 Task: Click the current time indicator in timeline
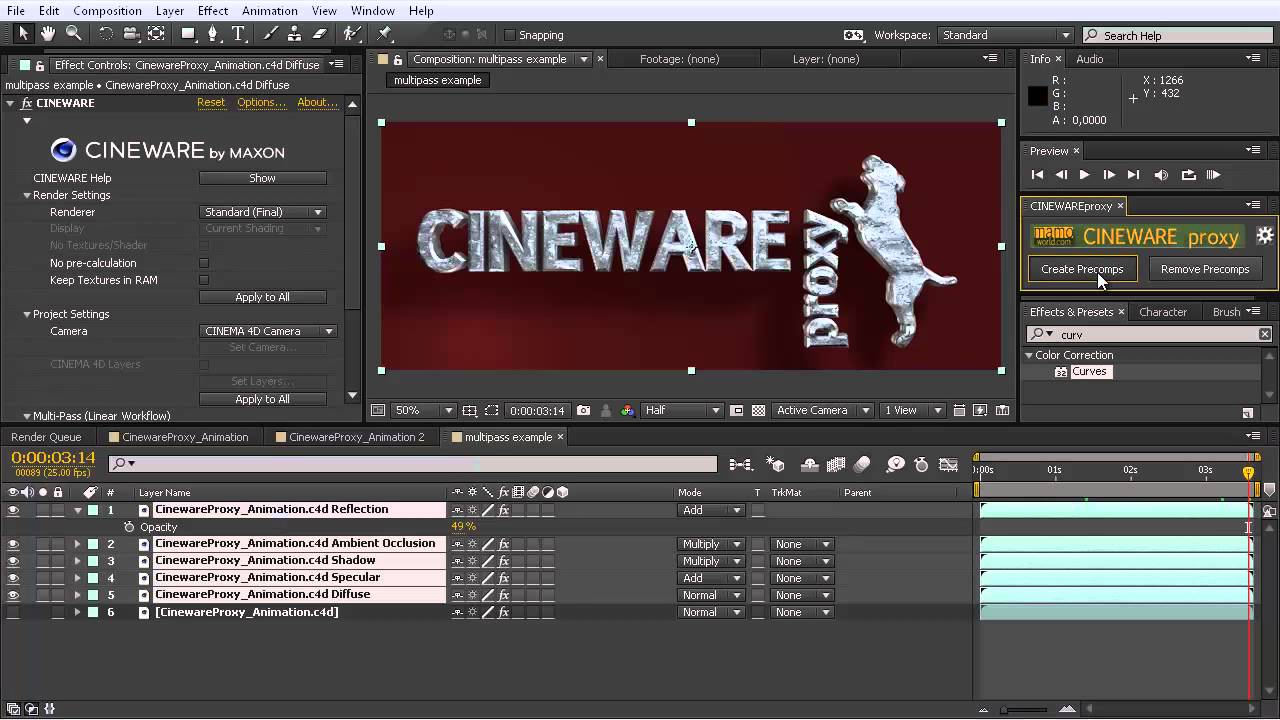pos(1248,472)
